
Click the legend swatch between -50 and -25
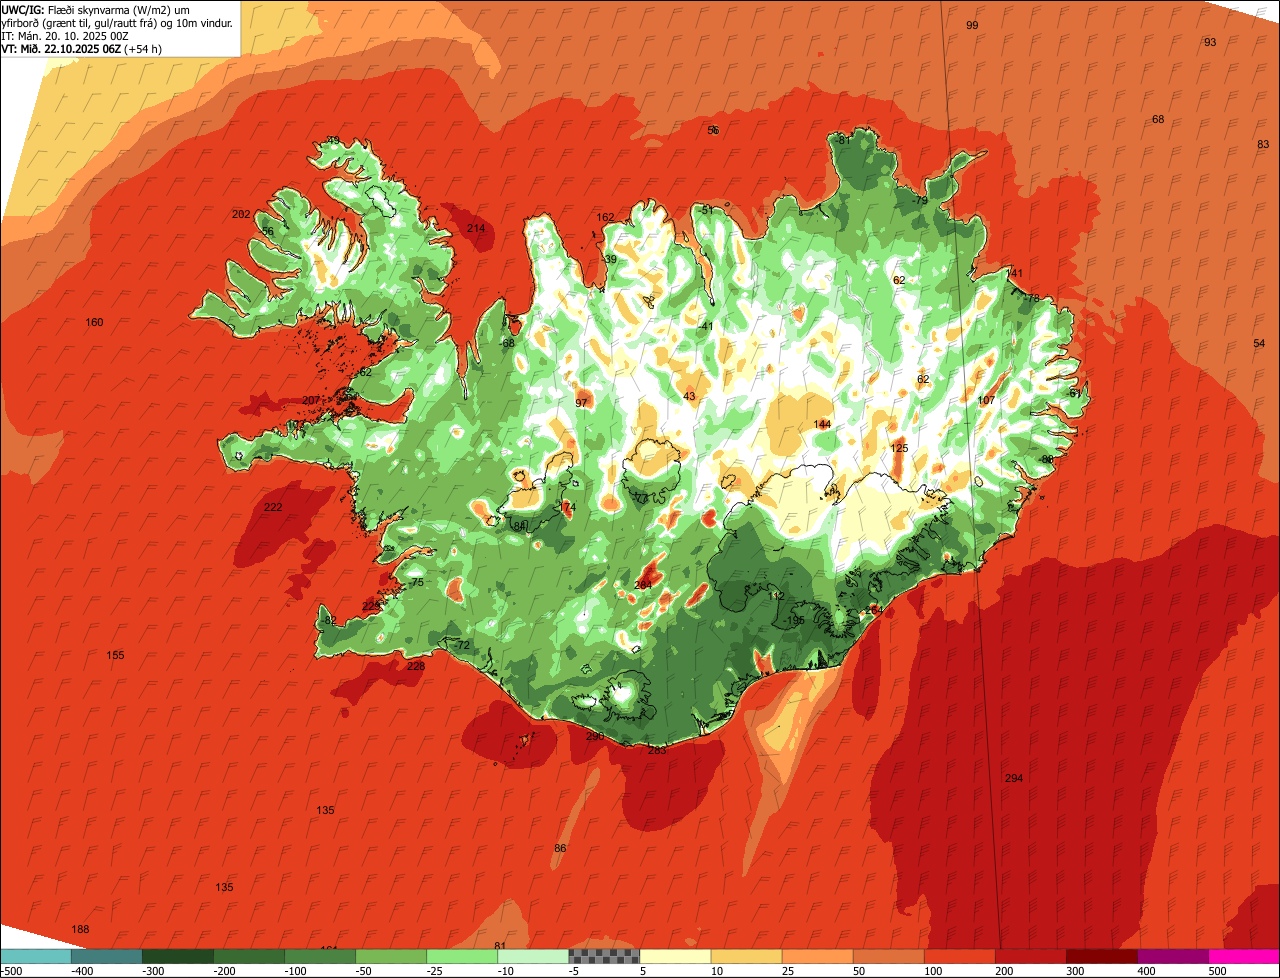click(391, 957)
